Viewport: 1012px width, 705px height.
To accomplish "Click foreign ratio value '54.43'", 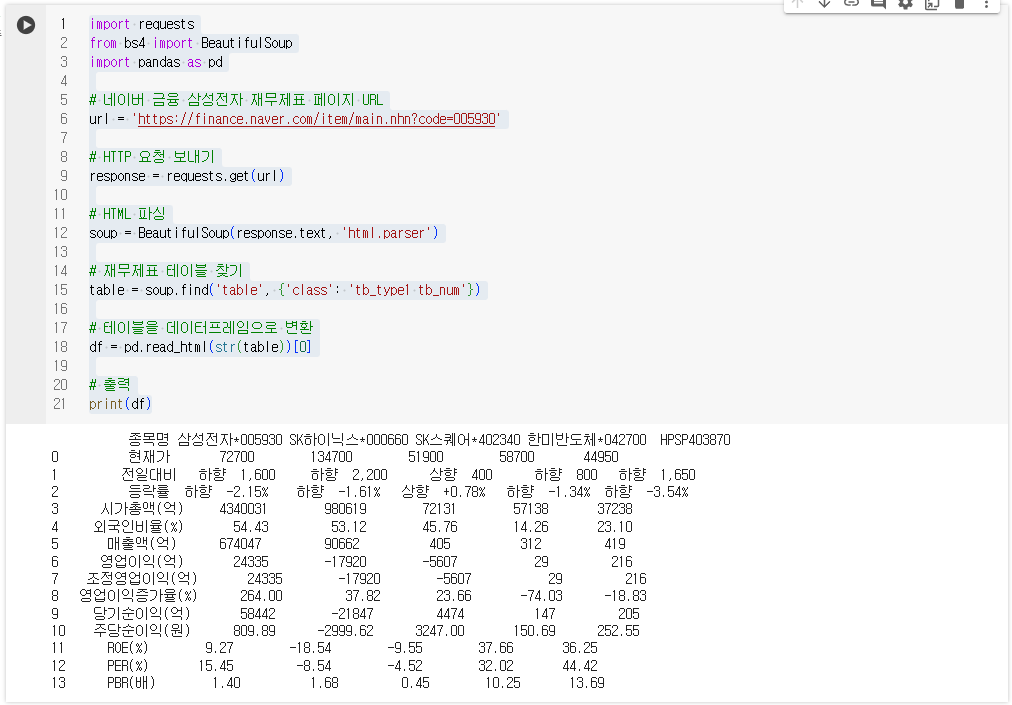I will [250, 527].
